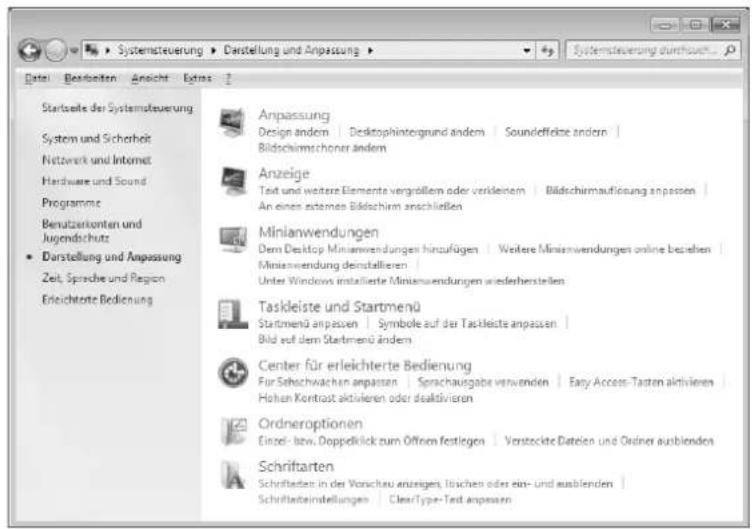Image resolution: width=754 pixels, height=529 pixels.
Task: Open Benutzerkonten und Jugendschutz category
Action: (92, 231)
